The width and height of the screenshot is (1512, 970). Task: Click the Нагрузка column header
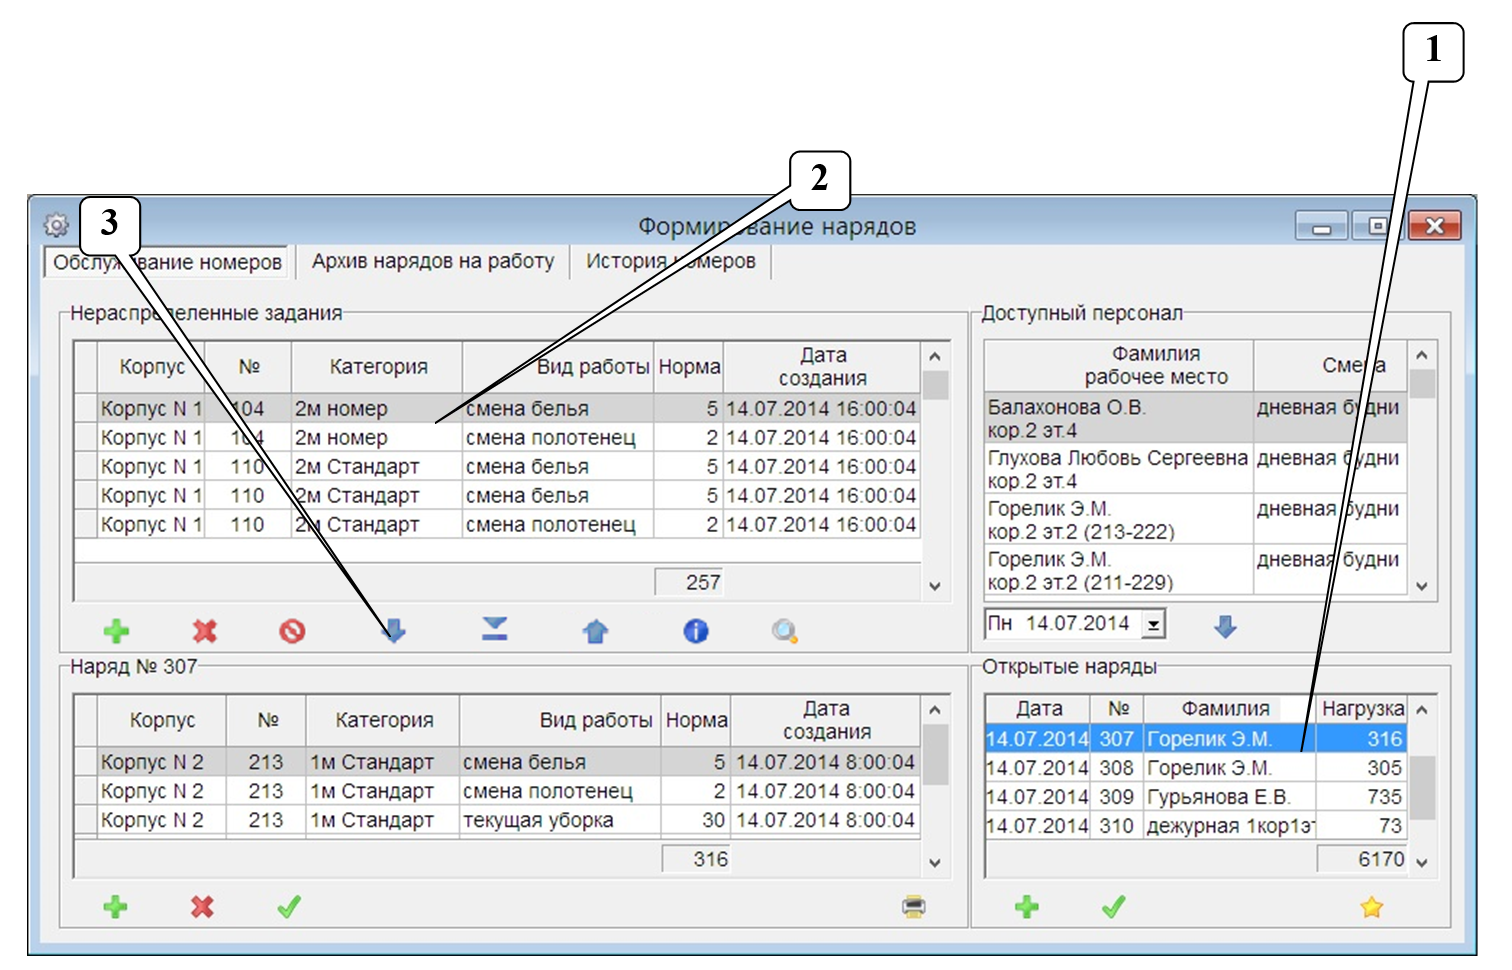pyautogui.click(x=1362, y=709)
